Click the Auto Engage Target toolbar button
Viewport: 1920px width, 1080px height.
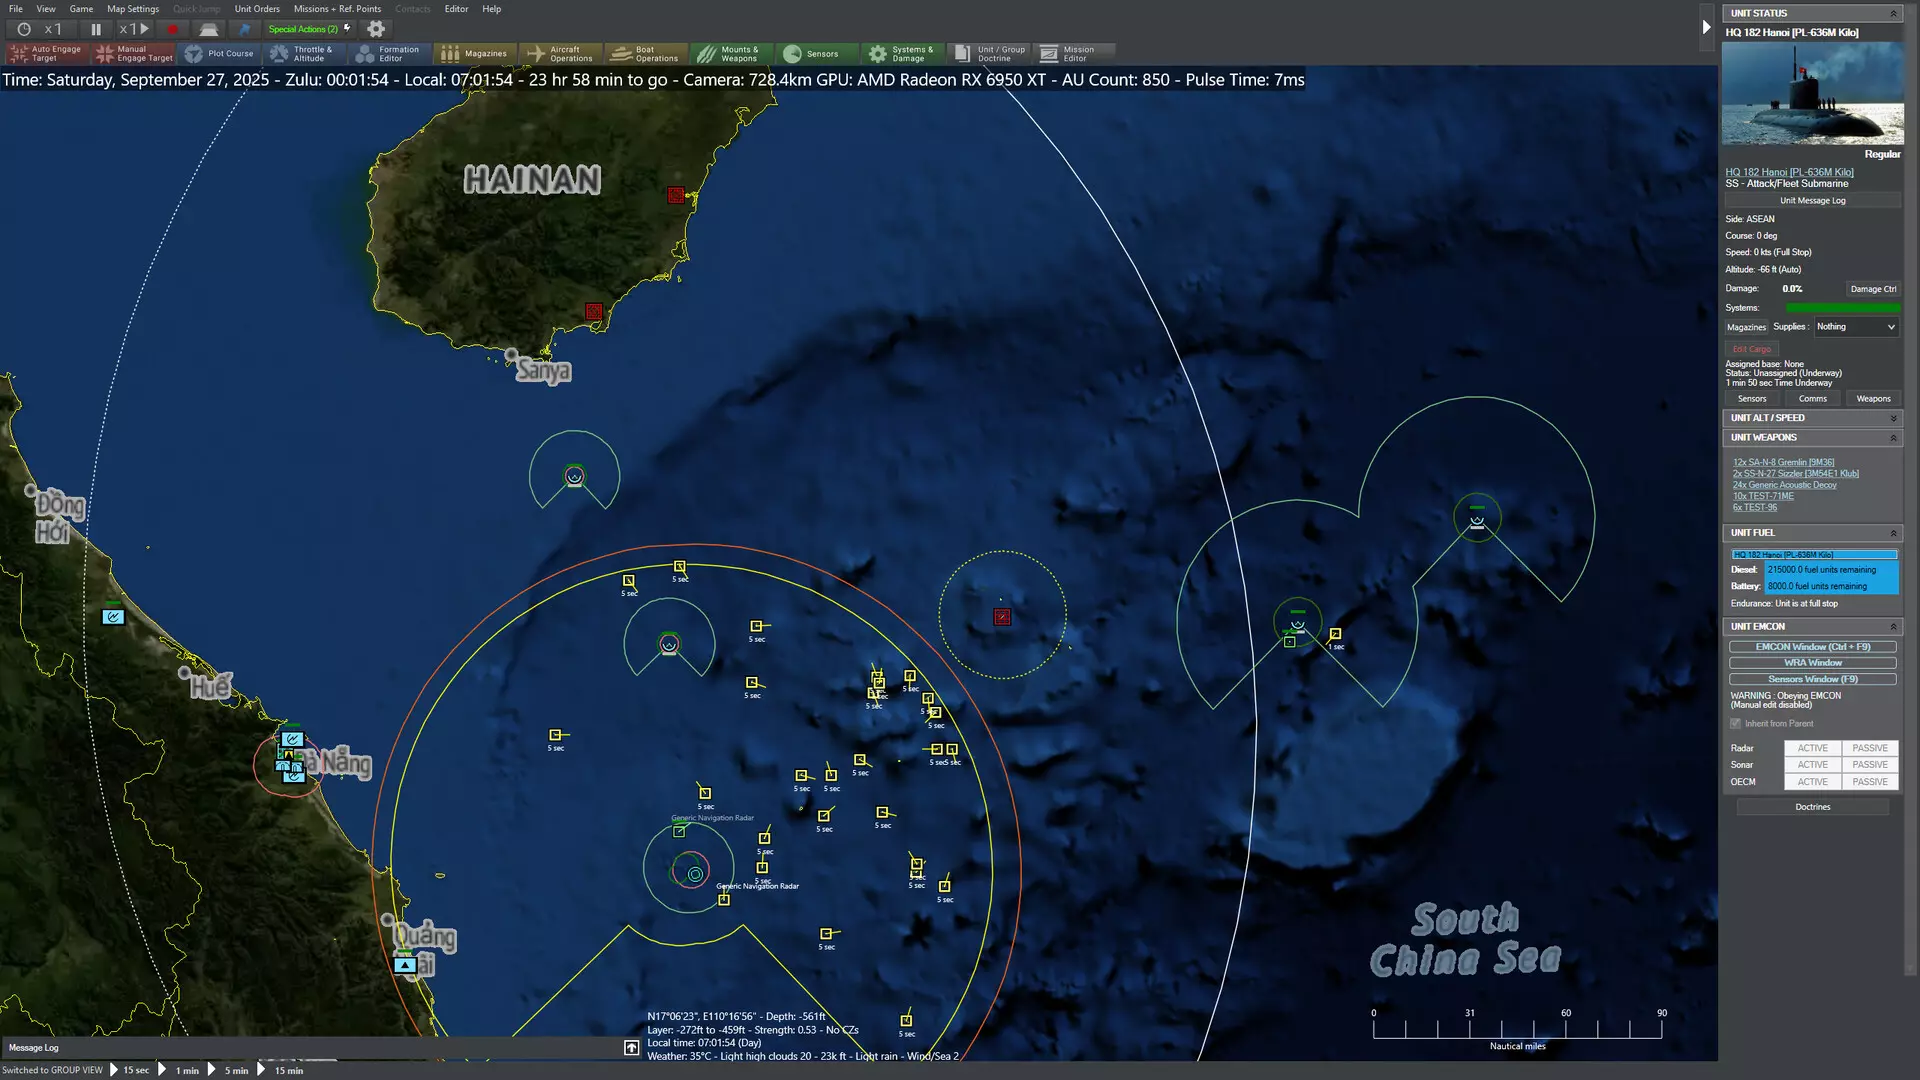(47, 54)
